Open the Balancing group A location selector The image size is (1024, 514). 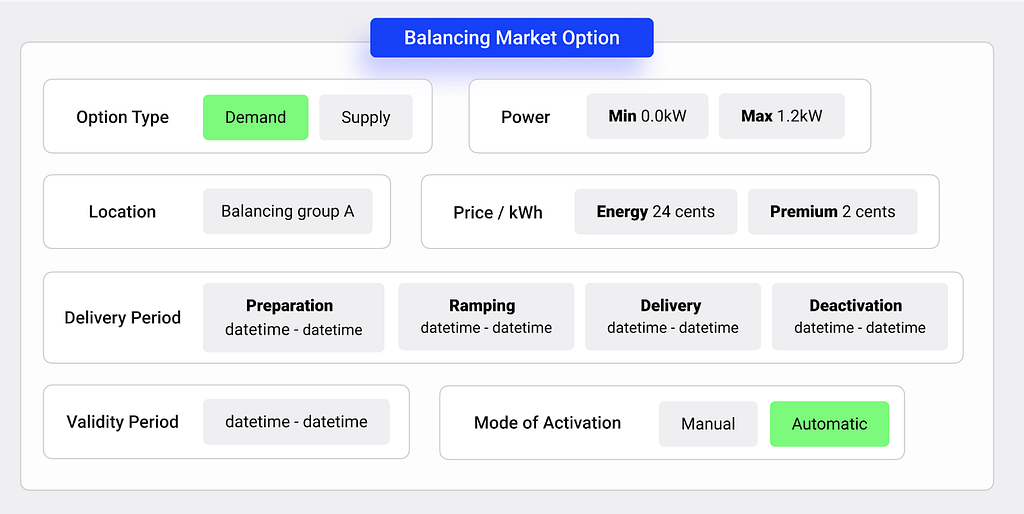(x=287, y=212)
